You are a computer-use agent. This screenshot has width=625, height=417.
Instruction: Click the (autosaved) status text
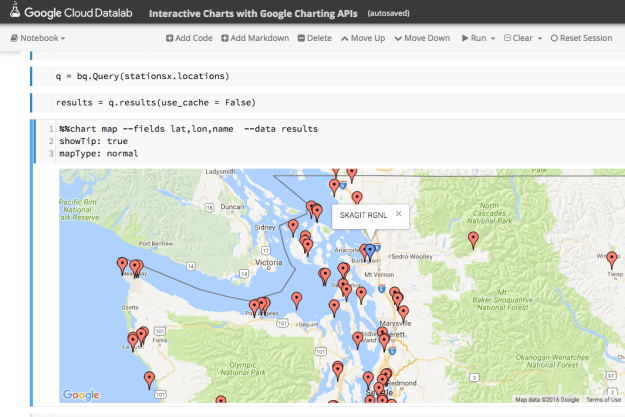389,14
